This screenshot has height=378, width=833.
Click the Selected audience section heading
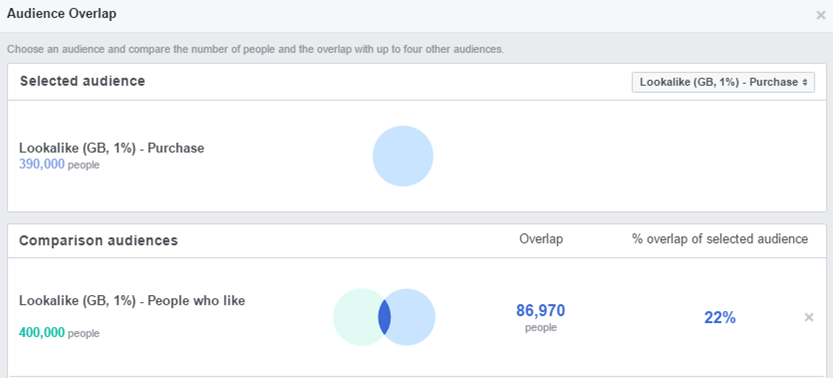pyautogui.click(x=82, y=81)
